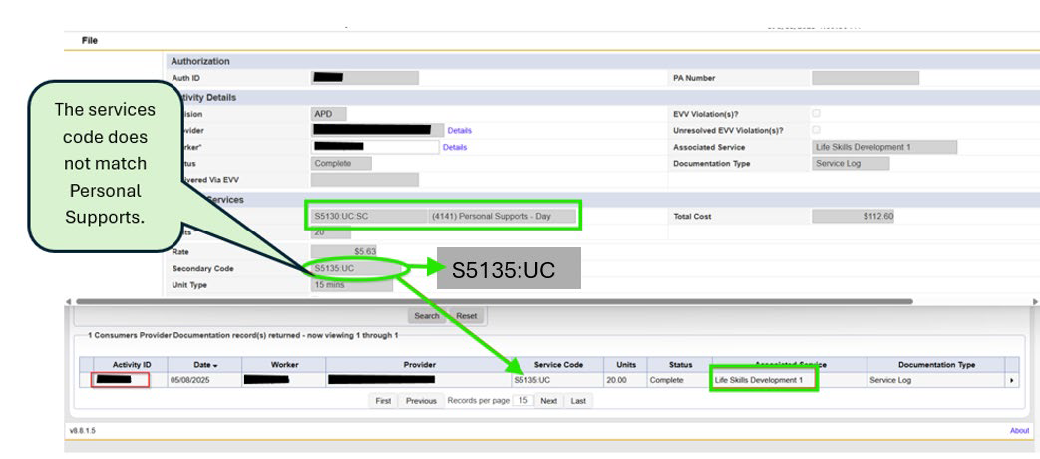Click the Worker name field
1040x459 pixels.
[x=375, y=147]
